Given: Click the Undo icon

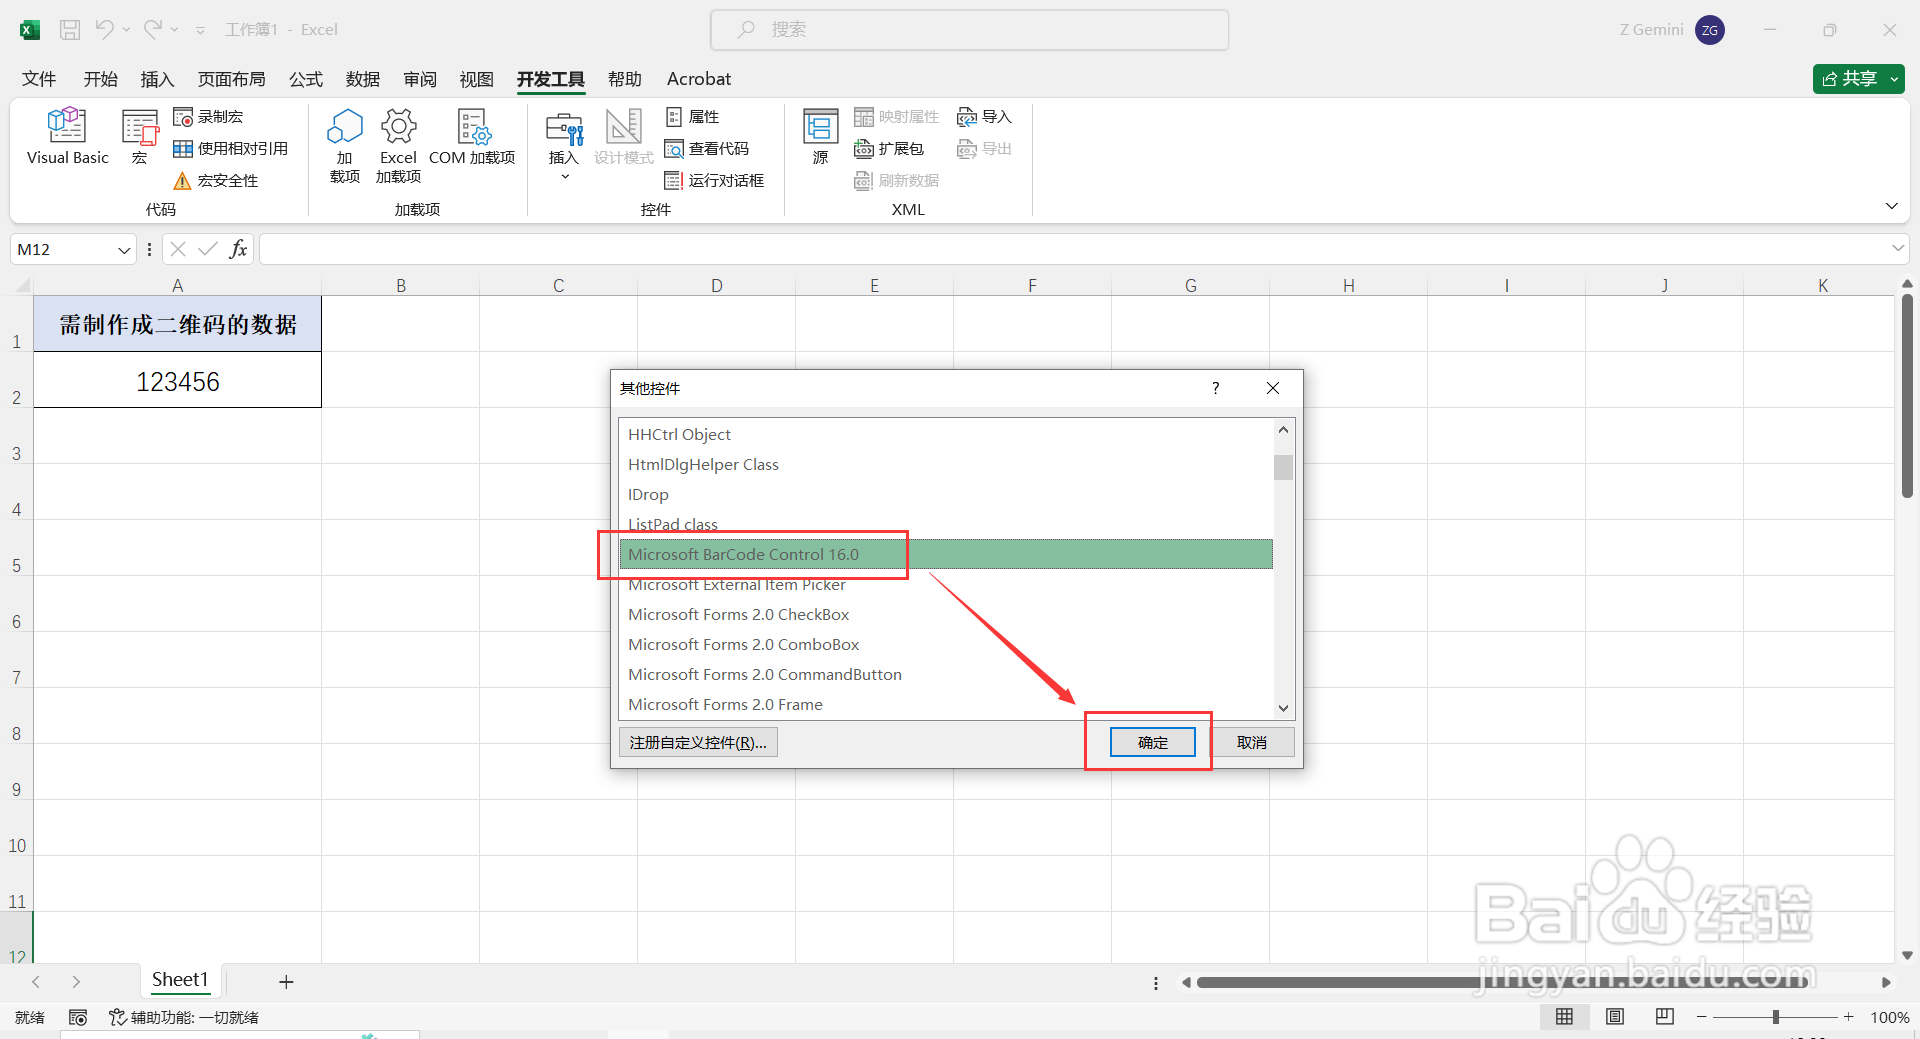Looking at the screenshot, I should (x=104, y=30).
